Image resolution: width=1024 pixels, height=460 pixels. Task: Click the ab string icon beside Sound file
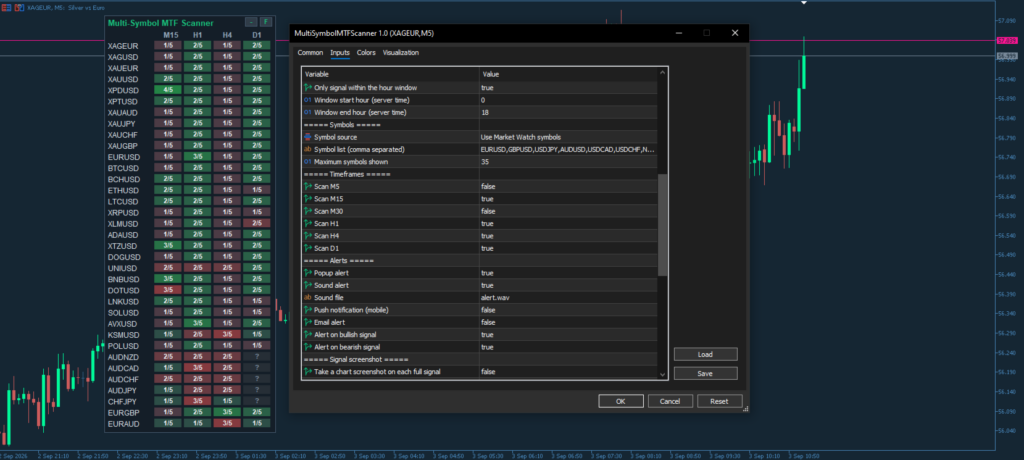tap(308, 297)
